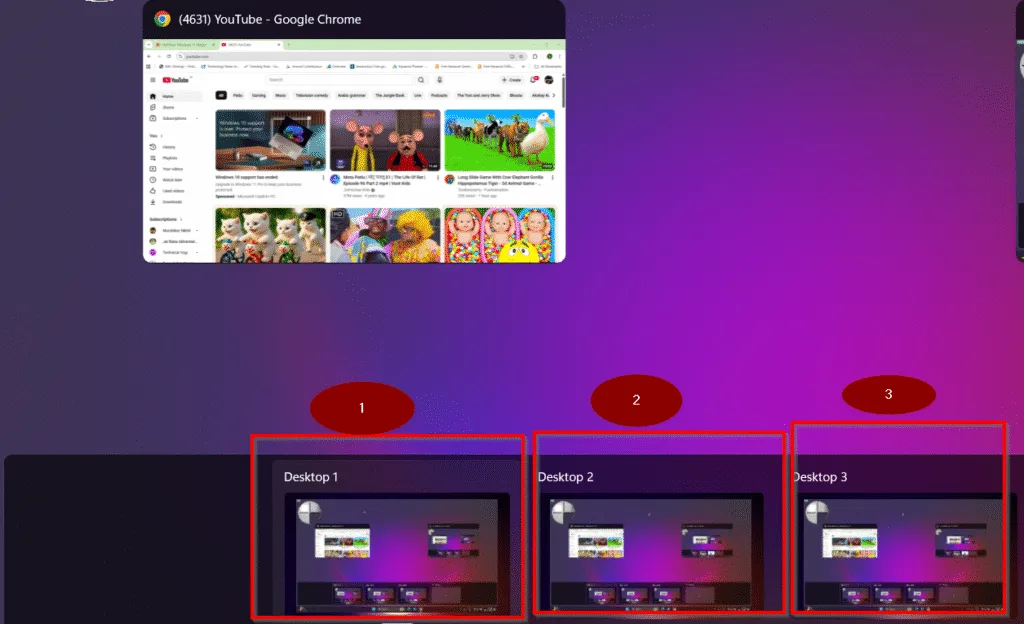Open the YouTube notifications bell

point(535,79)
